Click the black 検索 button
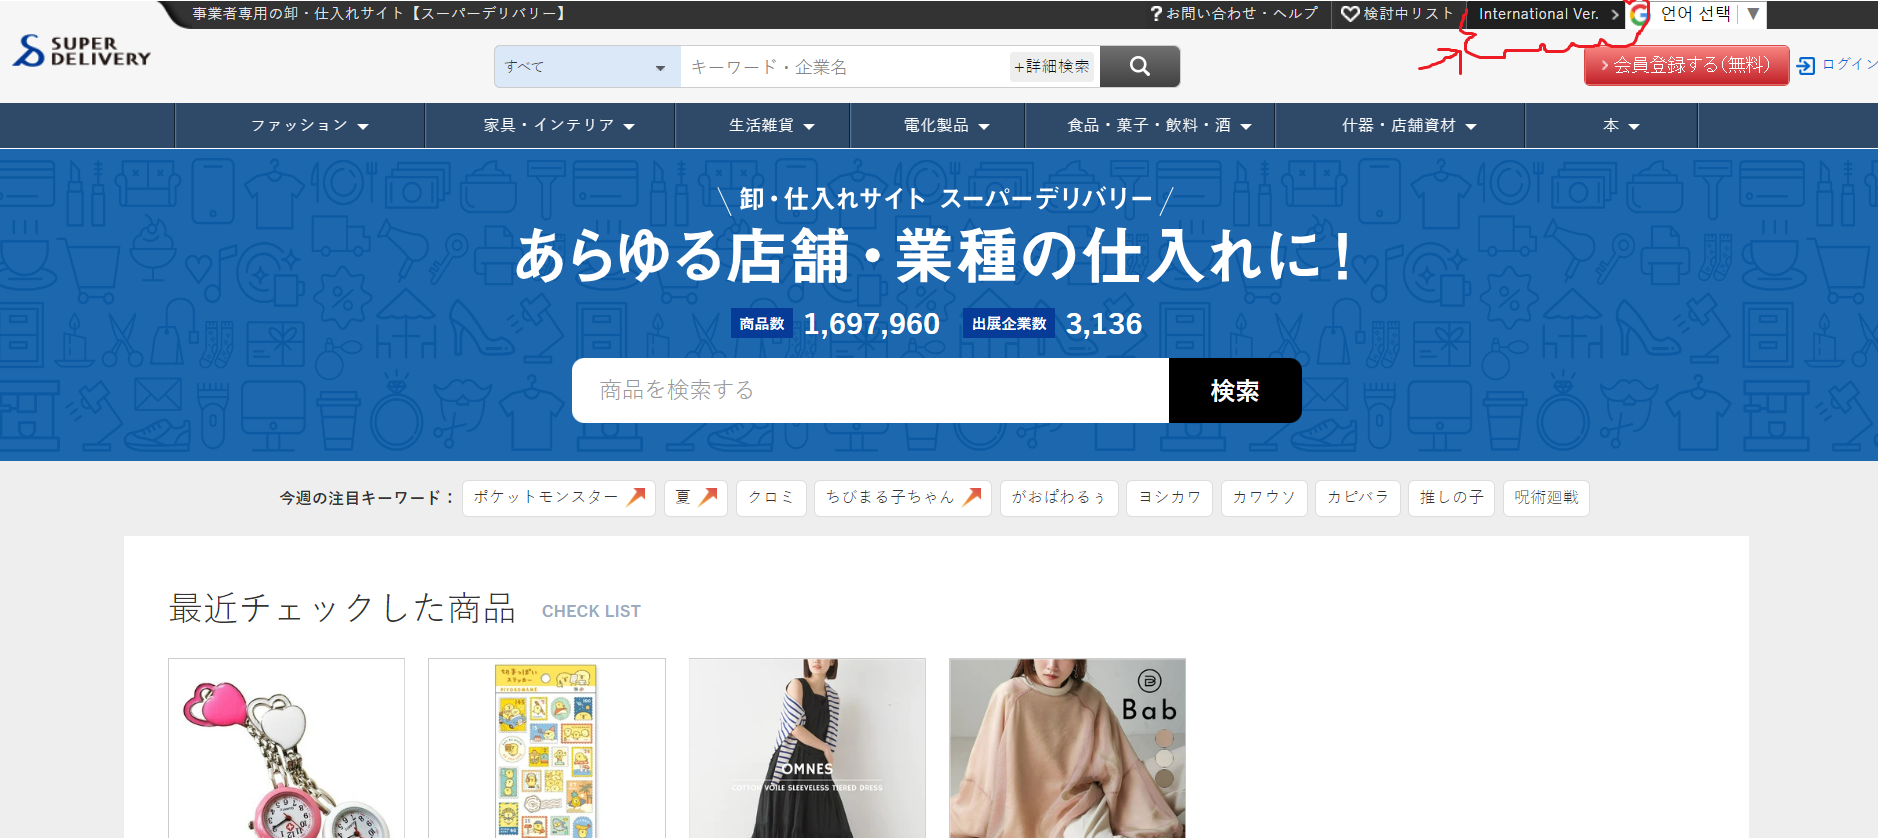Image resolution: width=1878 pixels, height=838 pixels. coord(1235,390)
